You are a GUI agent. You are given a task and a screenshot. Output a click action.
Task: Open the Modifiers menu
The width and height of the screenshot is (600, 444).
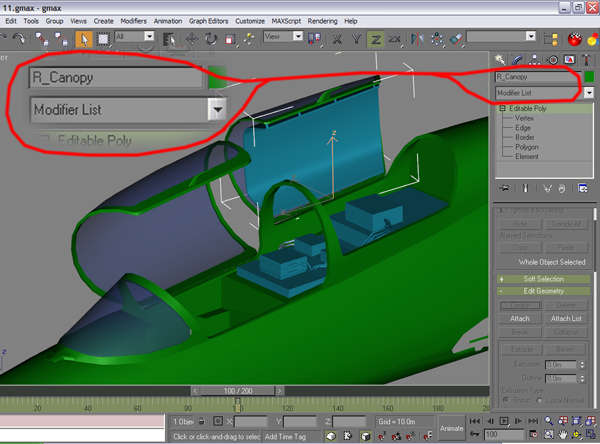133,21
